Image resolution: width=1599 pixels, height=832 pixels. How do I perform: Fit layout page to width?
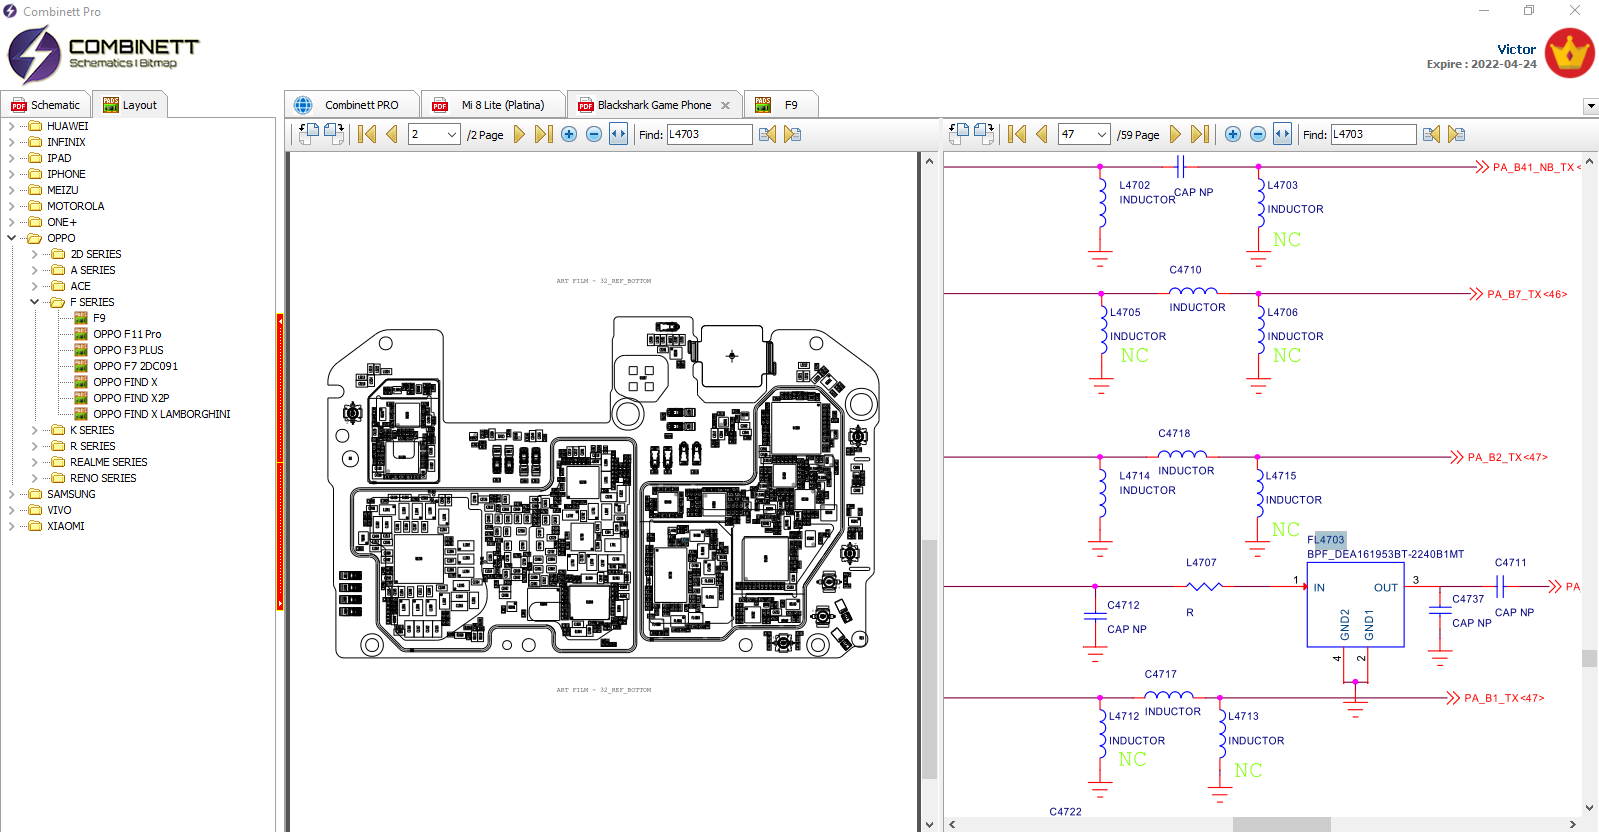[618, 134]
